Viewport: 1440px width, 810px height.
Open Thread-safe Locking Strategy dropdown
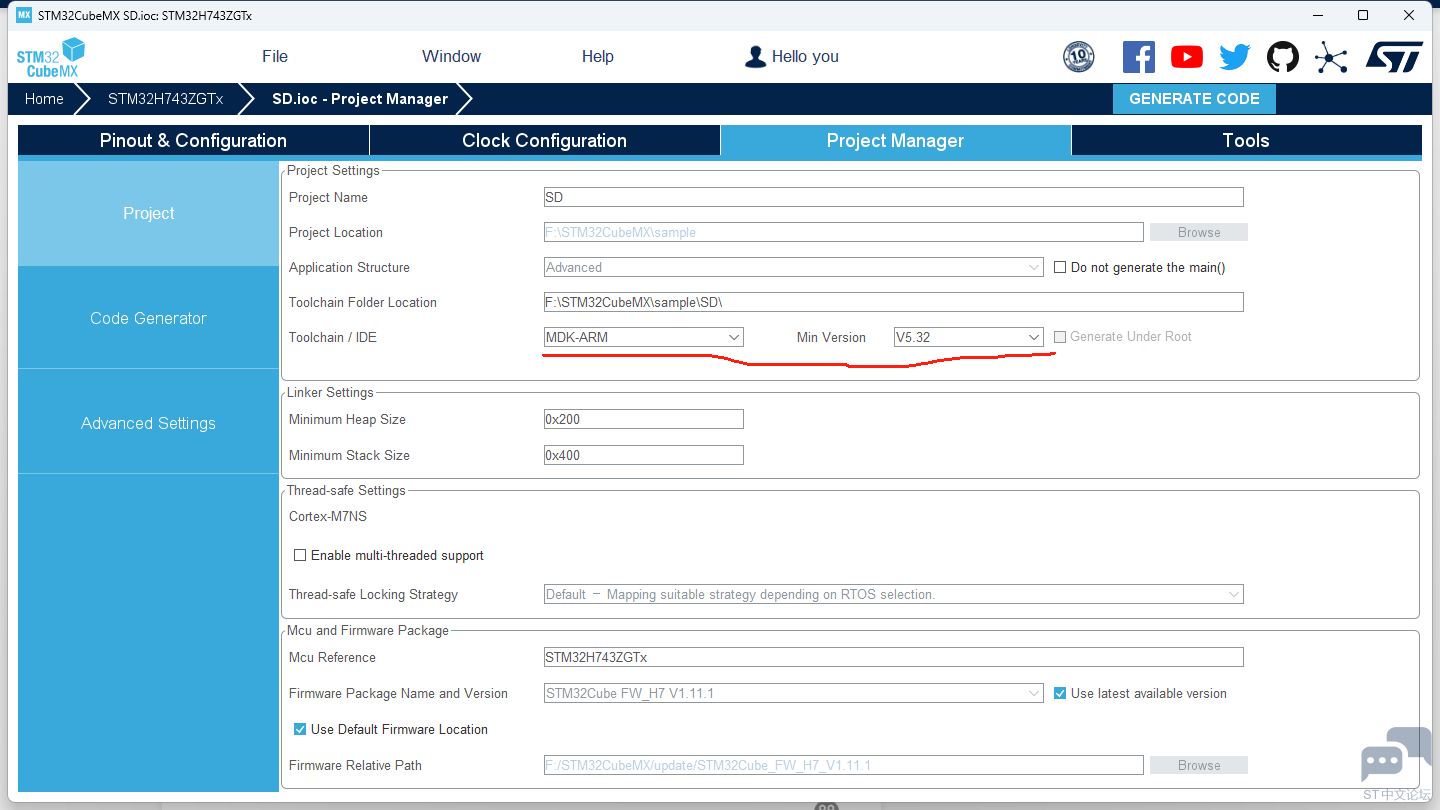tap(893, 594)
